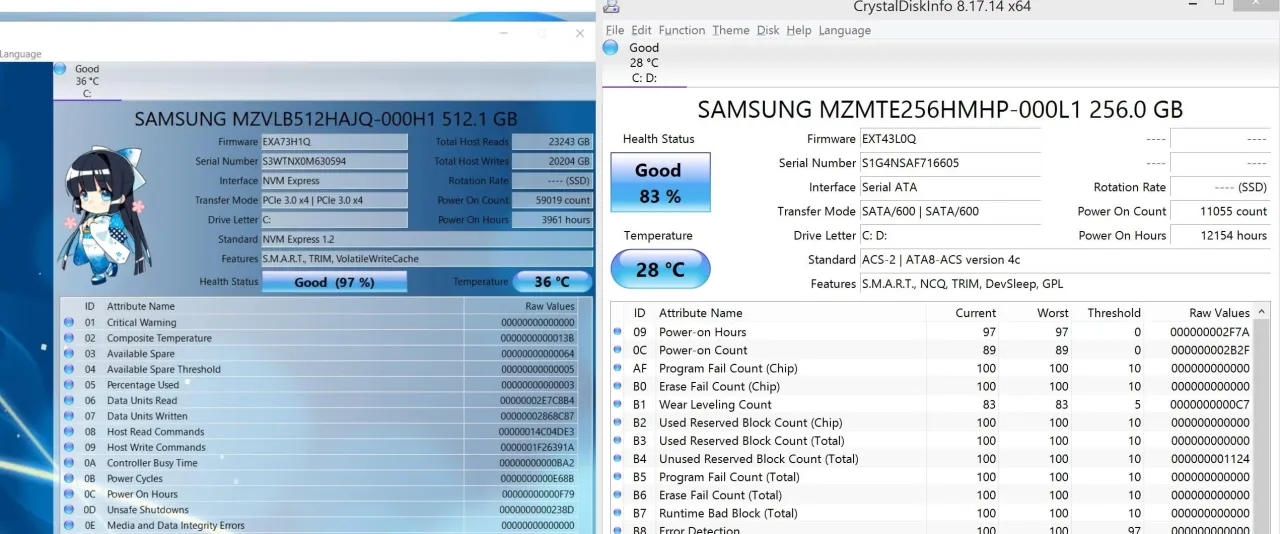Click the status dot for Wear Leveling Count
1280x534 pixels.
coord(617,404)
